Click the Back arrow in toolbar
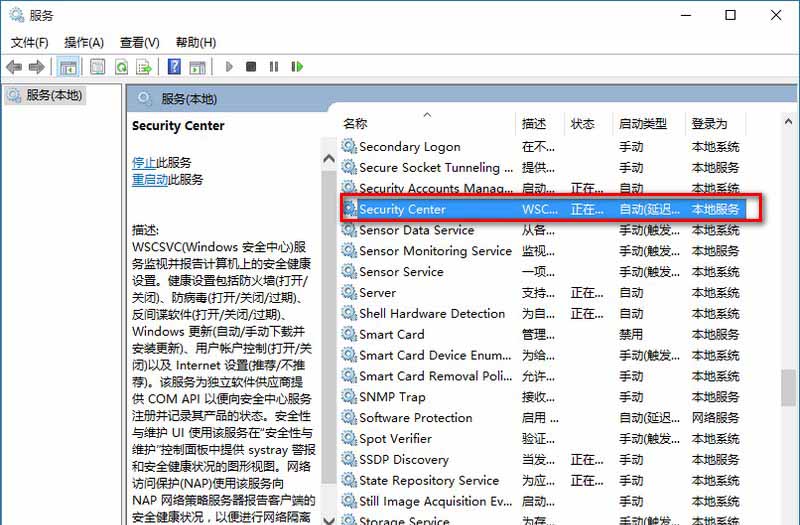 click(x=14, y=67)
